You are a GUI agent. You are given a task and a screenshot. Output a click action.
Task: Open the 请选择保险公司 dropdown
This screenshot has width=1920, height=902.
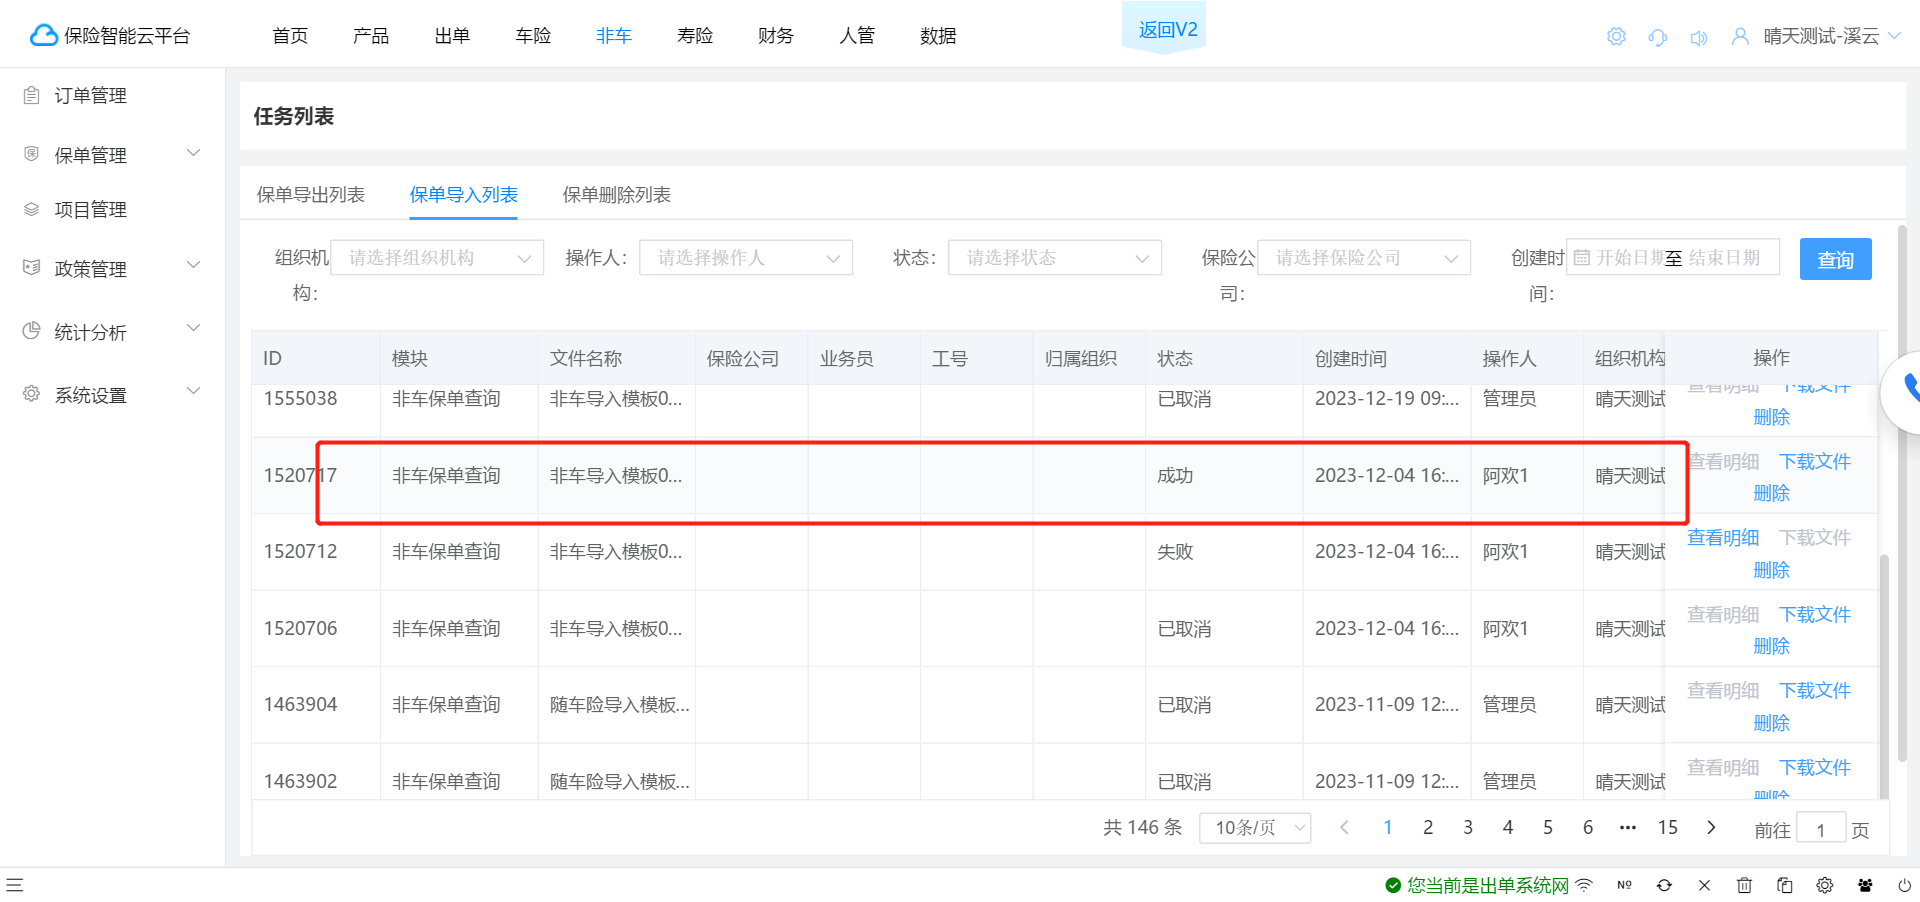click(x=1364, y=258)
